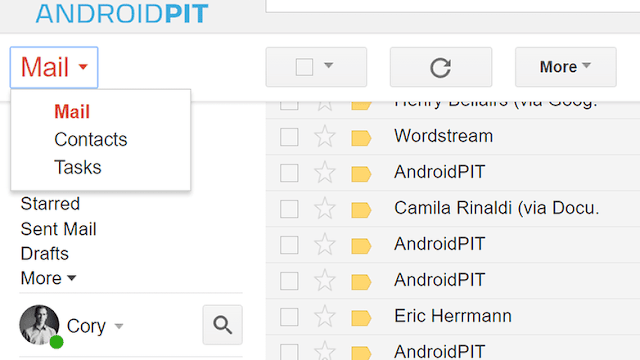Click the importance marker for Camila Rinaldi's email
This screenshot has width=640, height=360.
point(361,210)
